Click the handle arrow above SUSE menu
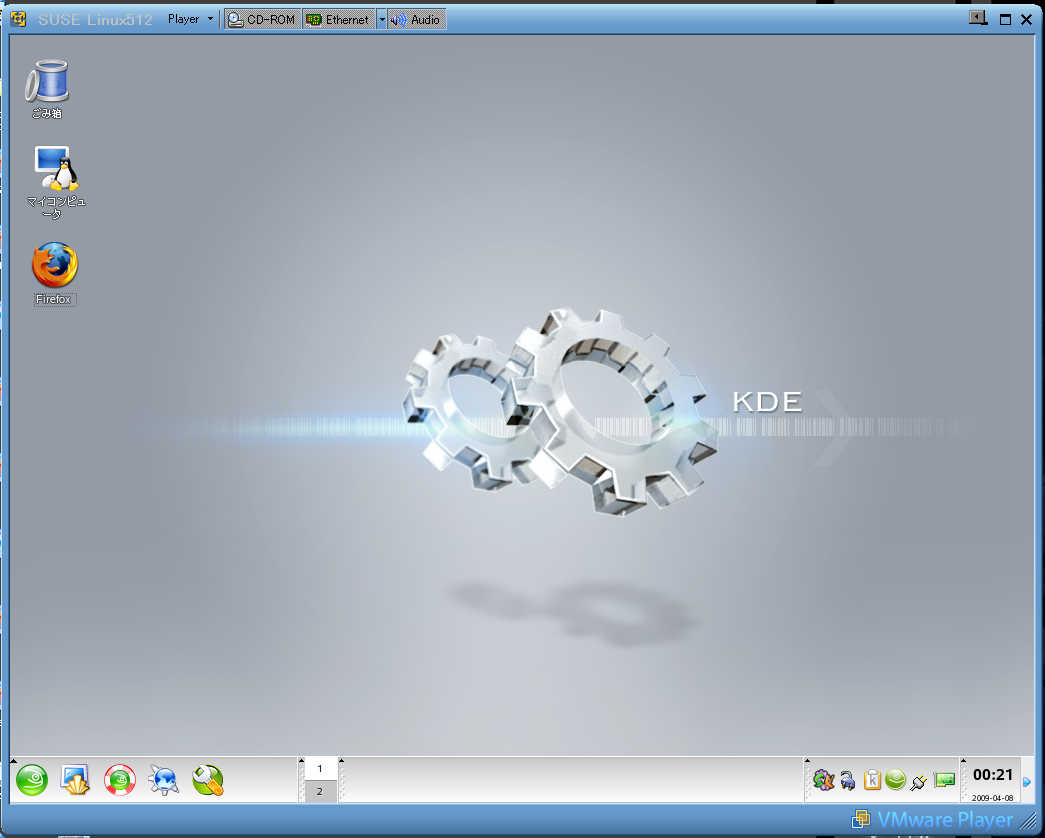Viewport: 1045px width, 838px height. click(x=13, y=761)
